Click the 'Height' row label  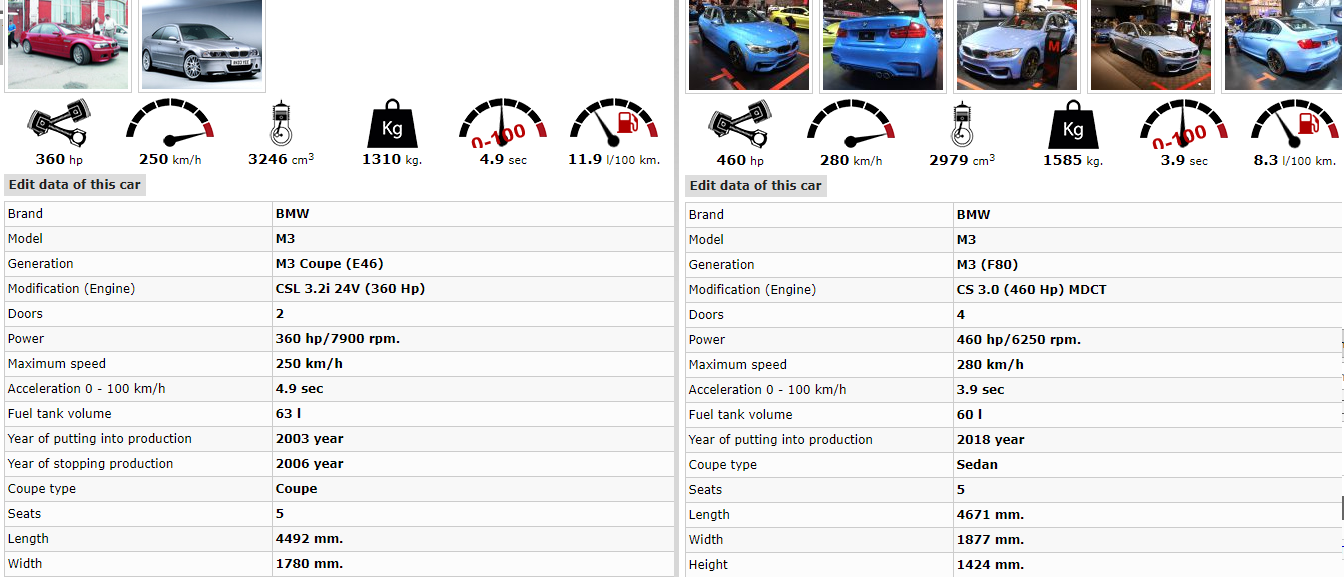tap(709, 565)
